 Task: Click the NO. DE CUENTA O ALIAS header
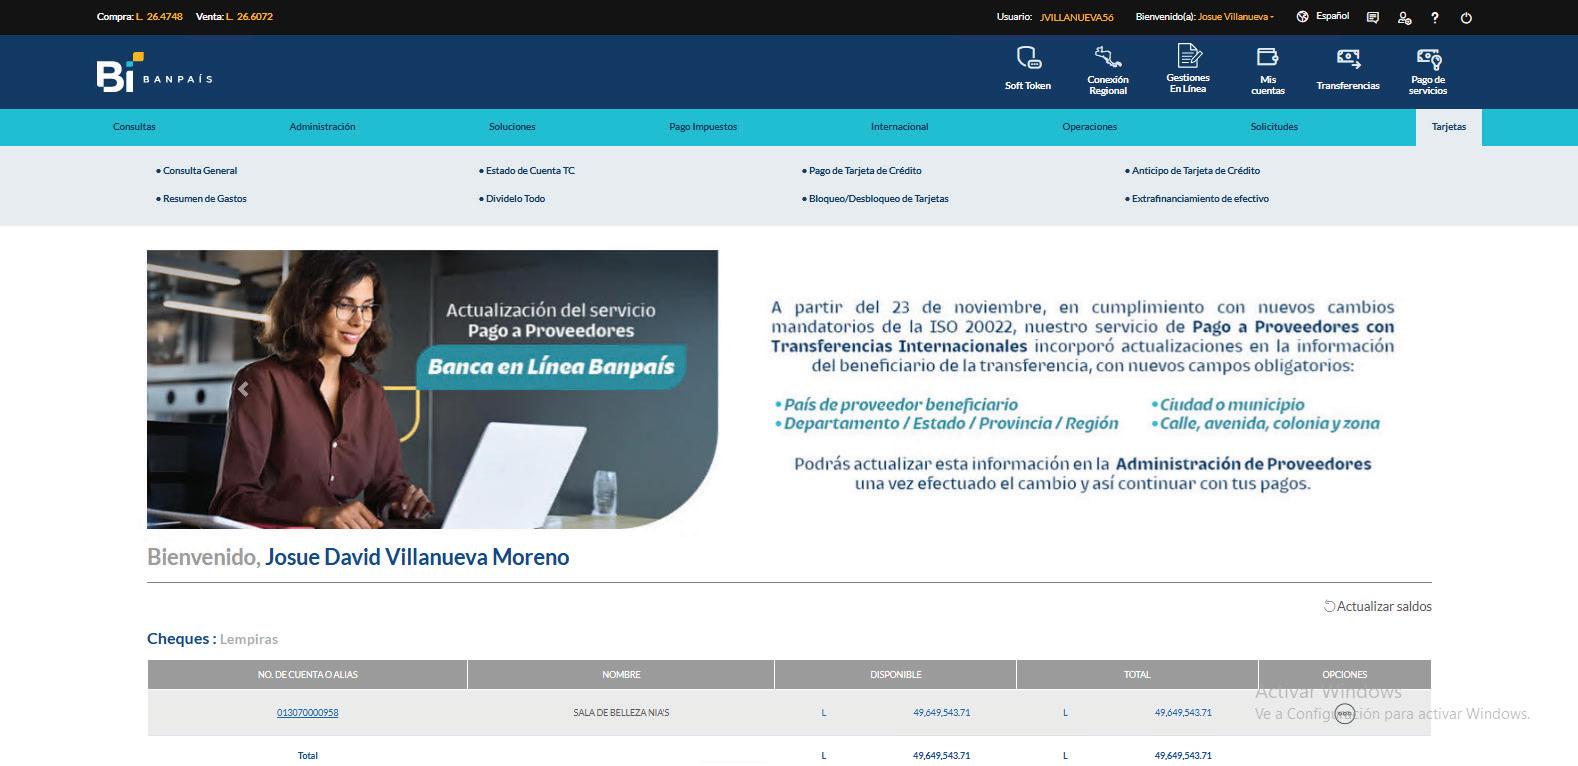click(x=307, y=675)
